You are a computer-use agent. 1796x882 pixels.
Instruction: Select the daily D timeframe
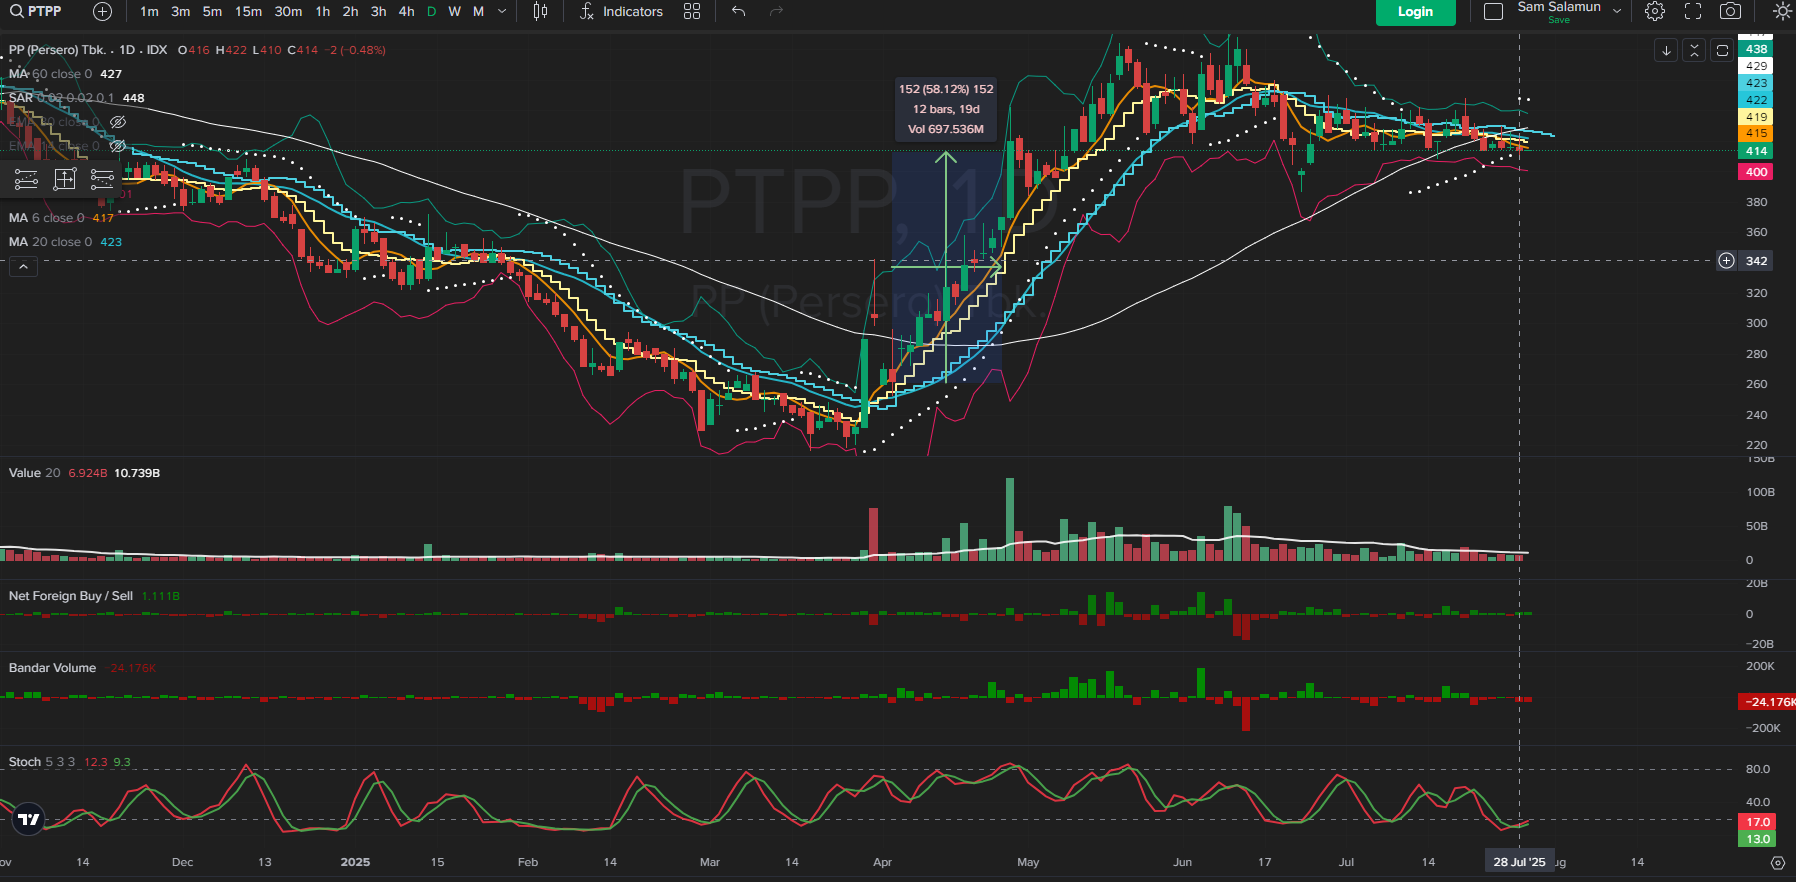(431, 11)
